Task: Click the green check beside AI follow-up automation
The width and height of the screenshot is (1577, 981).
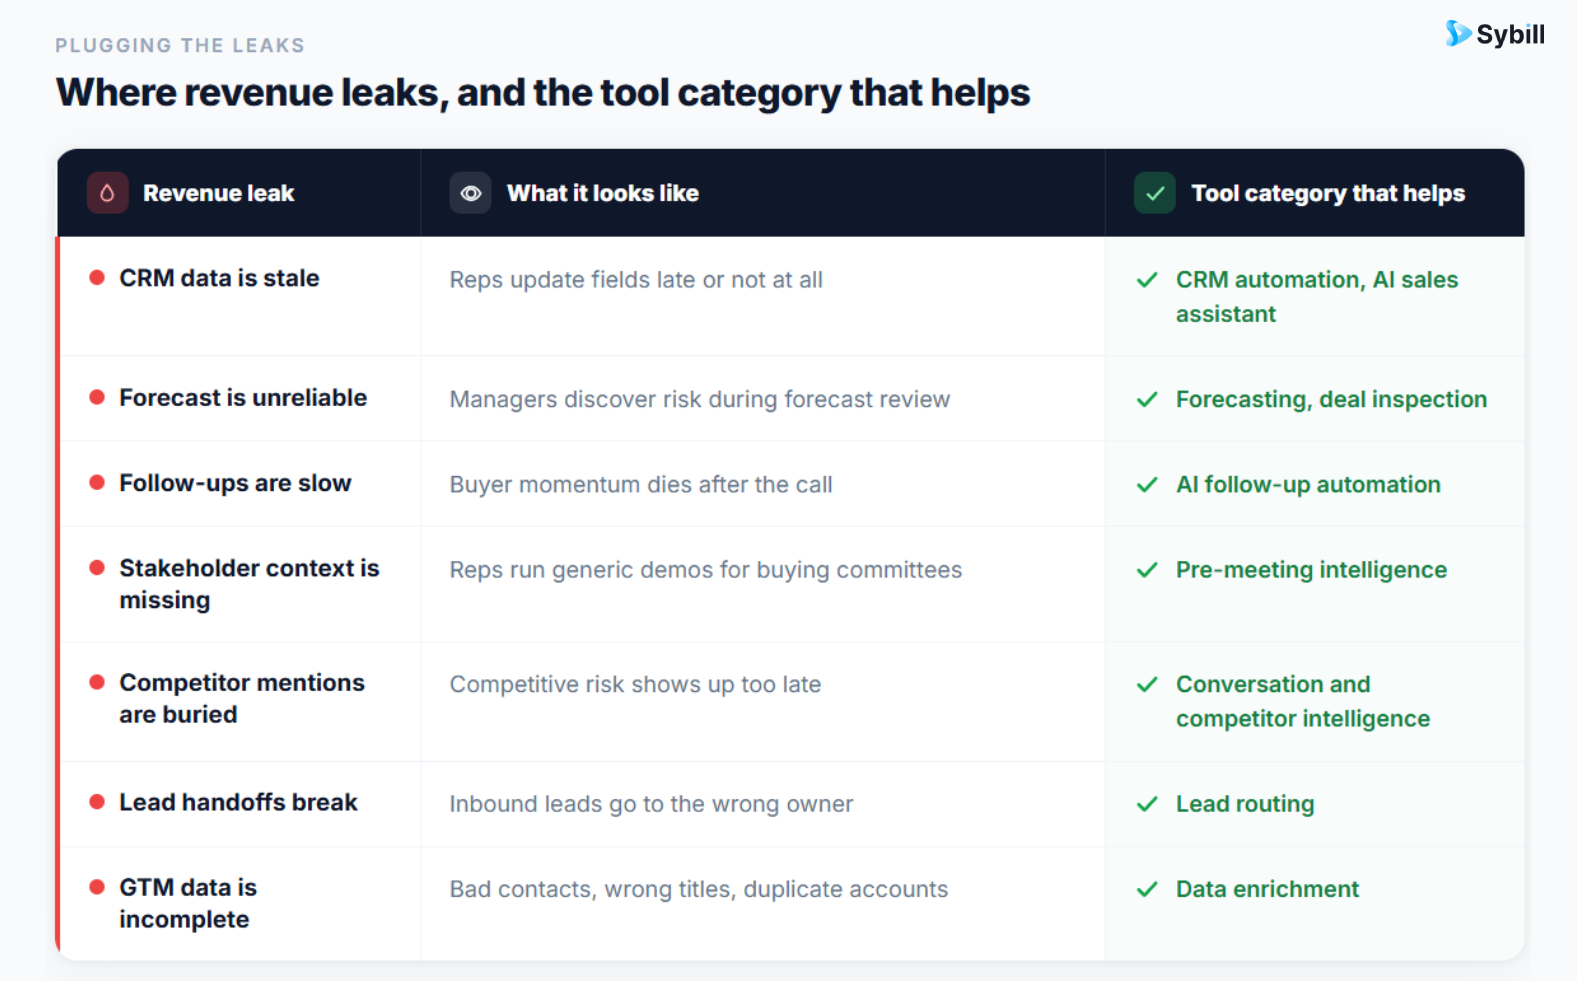Action: coord(1147,485)
